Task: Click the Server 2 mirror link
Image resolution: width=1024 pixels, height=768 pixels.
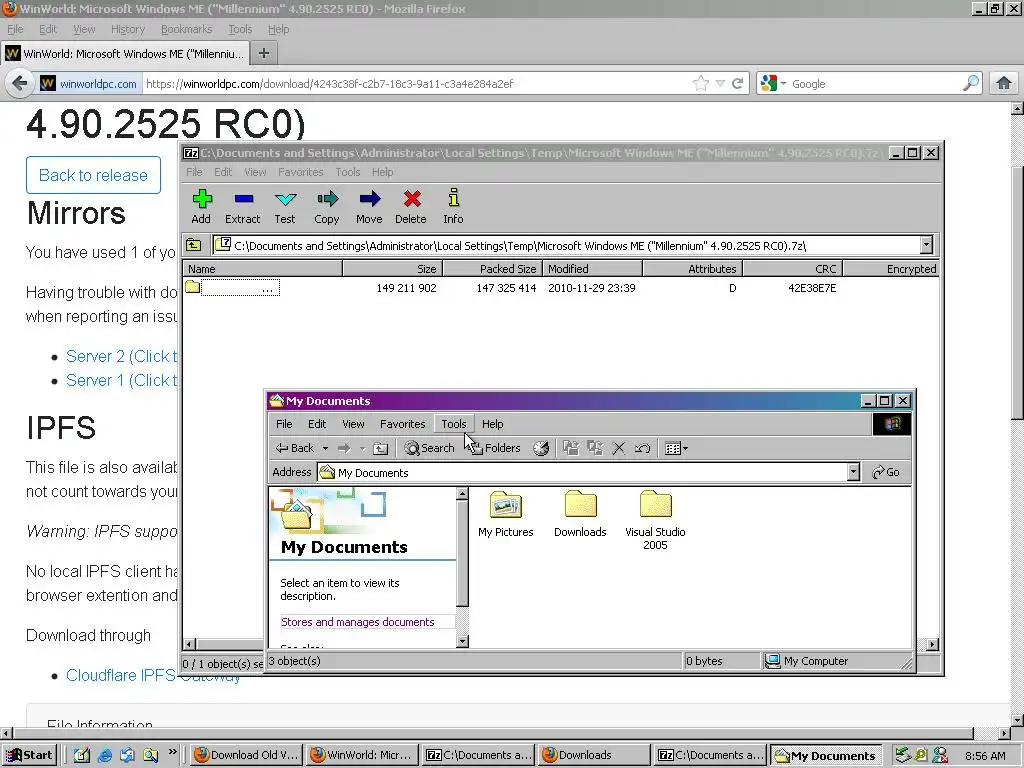Action: coord(121,357)
